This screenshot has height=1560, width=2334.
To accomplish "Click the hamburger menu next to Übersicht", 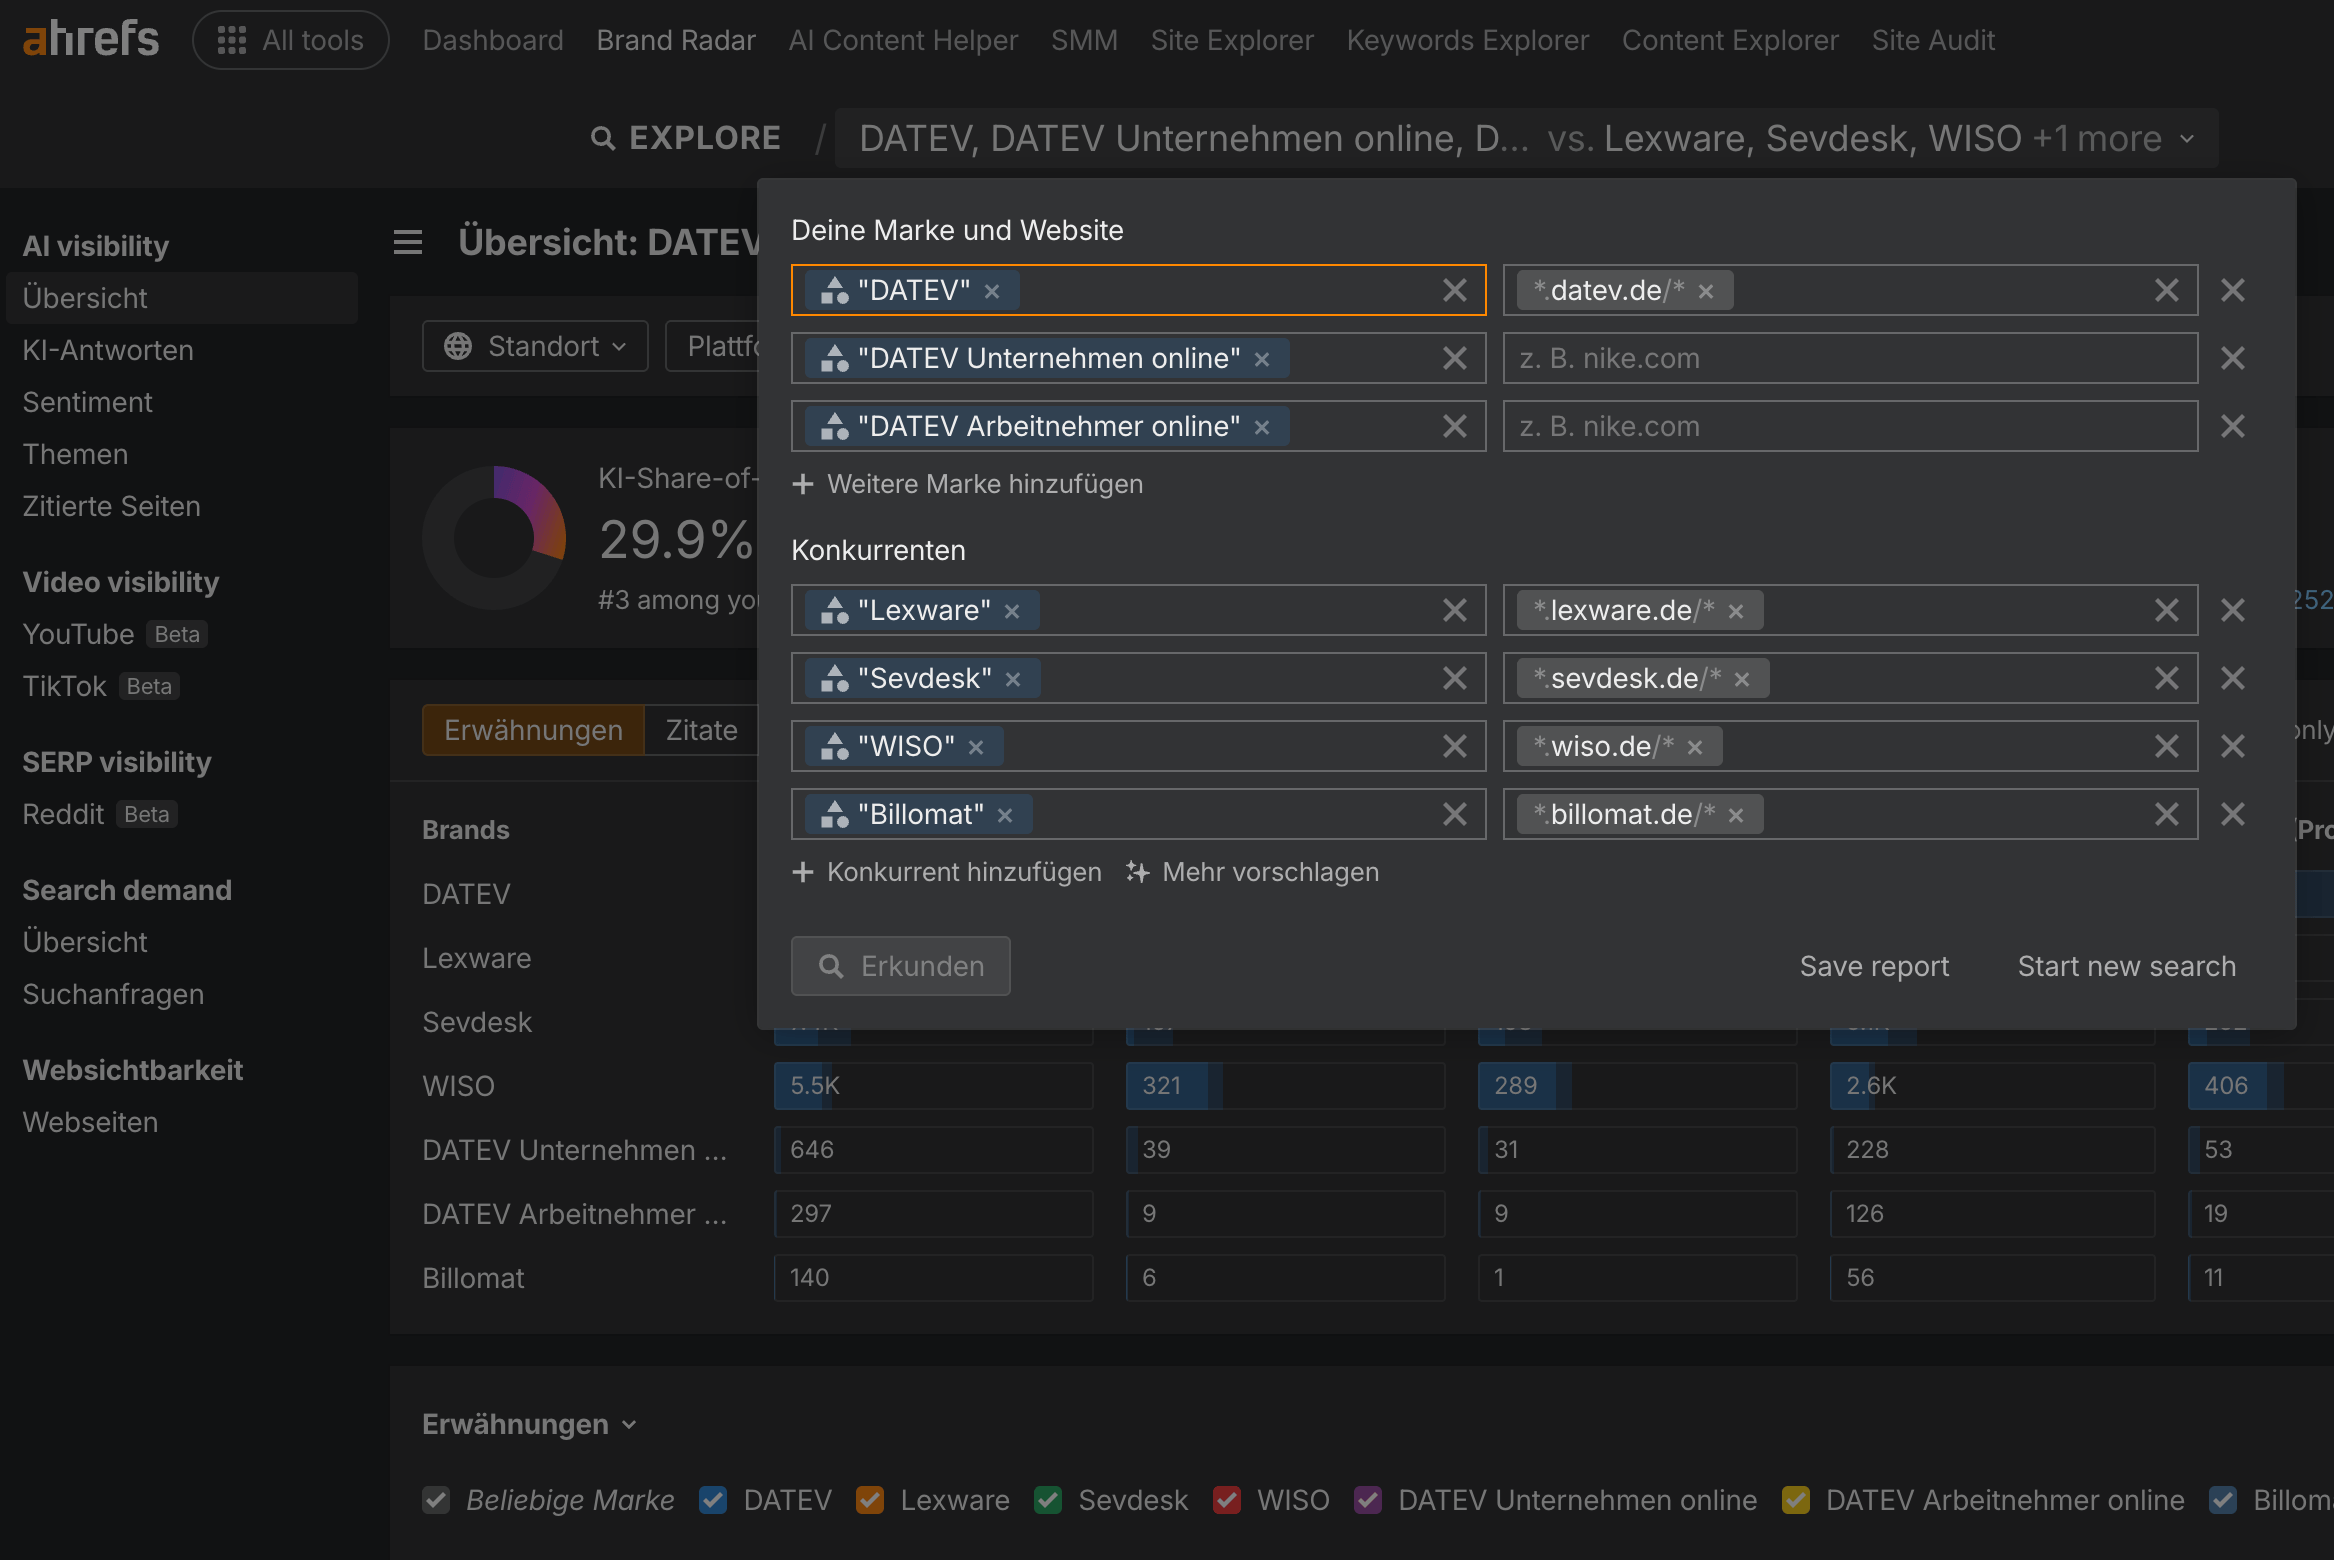I will (x=407, y=242).
